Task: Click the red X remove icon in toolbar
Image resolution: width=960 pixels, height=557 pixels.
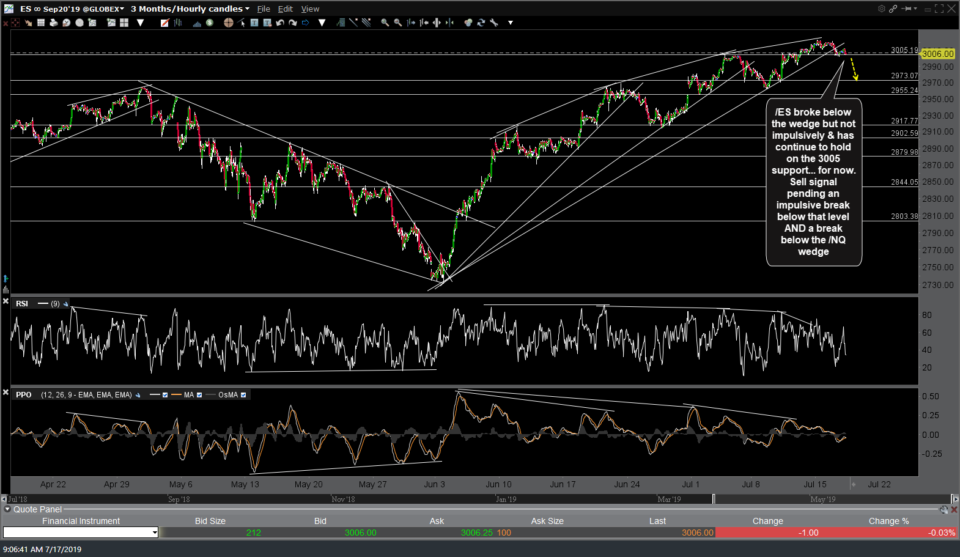Action: [6, 23]
